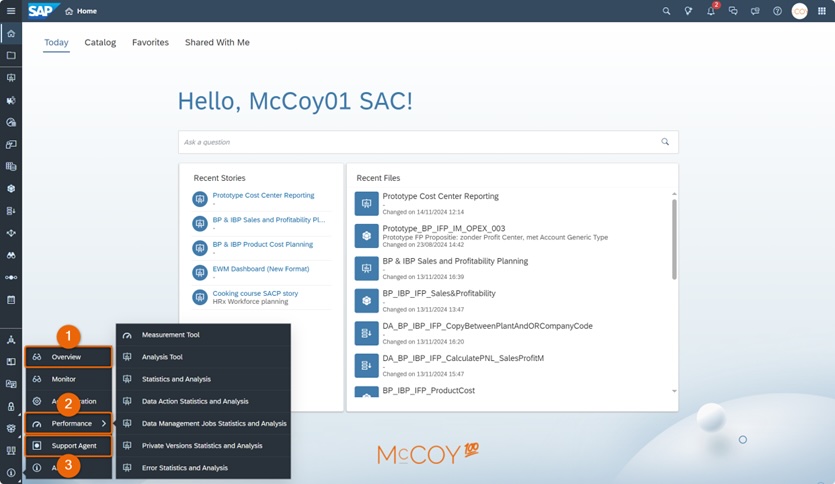This screenshot has width=835, height=484.
Task: Open Measurement Tool from Performance submenu
Action: 203,335
